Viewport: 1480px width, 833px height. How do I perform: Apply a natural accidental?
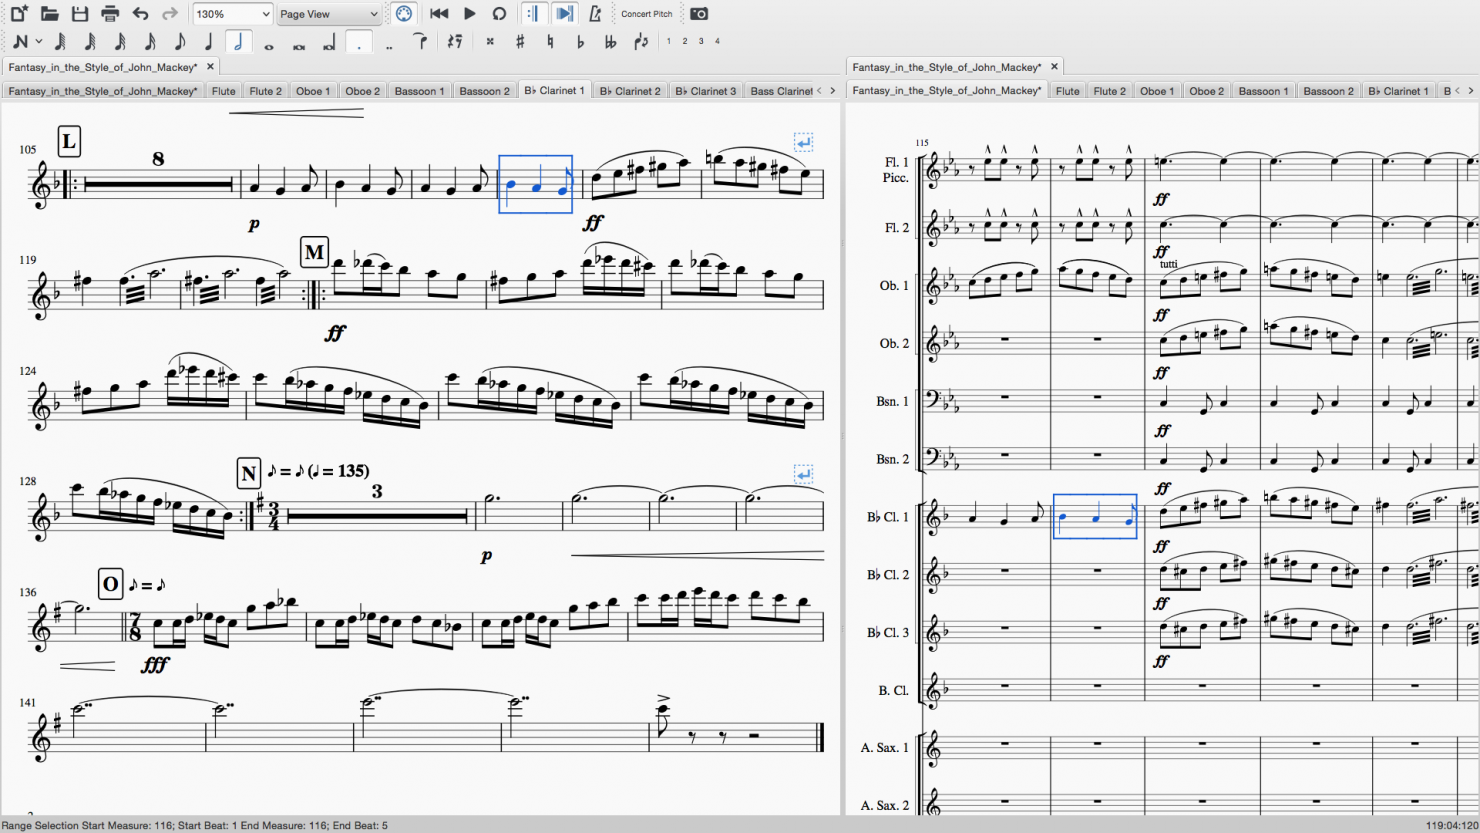point(551,41)
